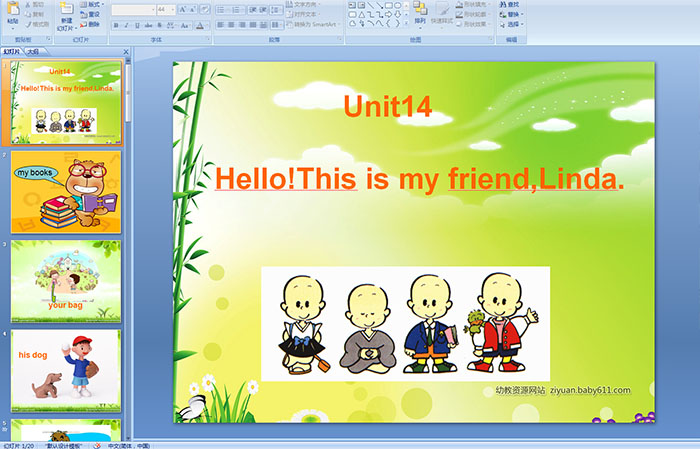Open the Character Spacing dropdown

[x=171, y=25]
